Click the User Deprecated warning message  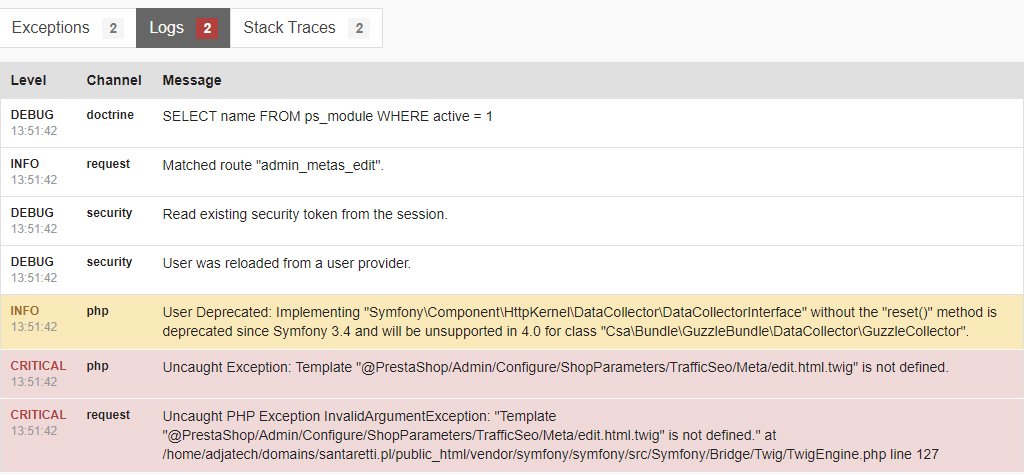[585, 321]
